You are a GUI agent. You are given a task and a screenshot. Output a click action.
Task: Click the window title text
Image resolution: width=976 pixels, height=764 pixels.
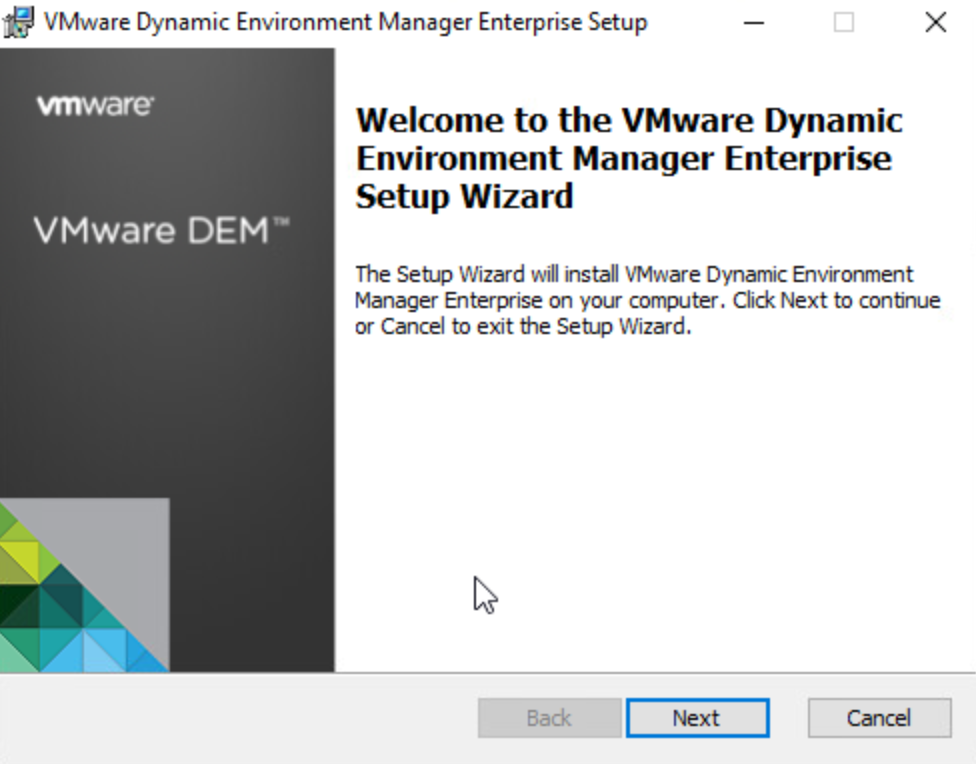(x=345, y=22)
